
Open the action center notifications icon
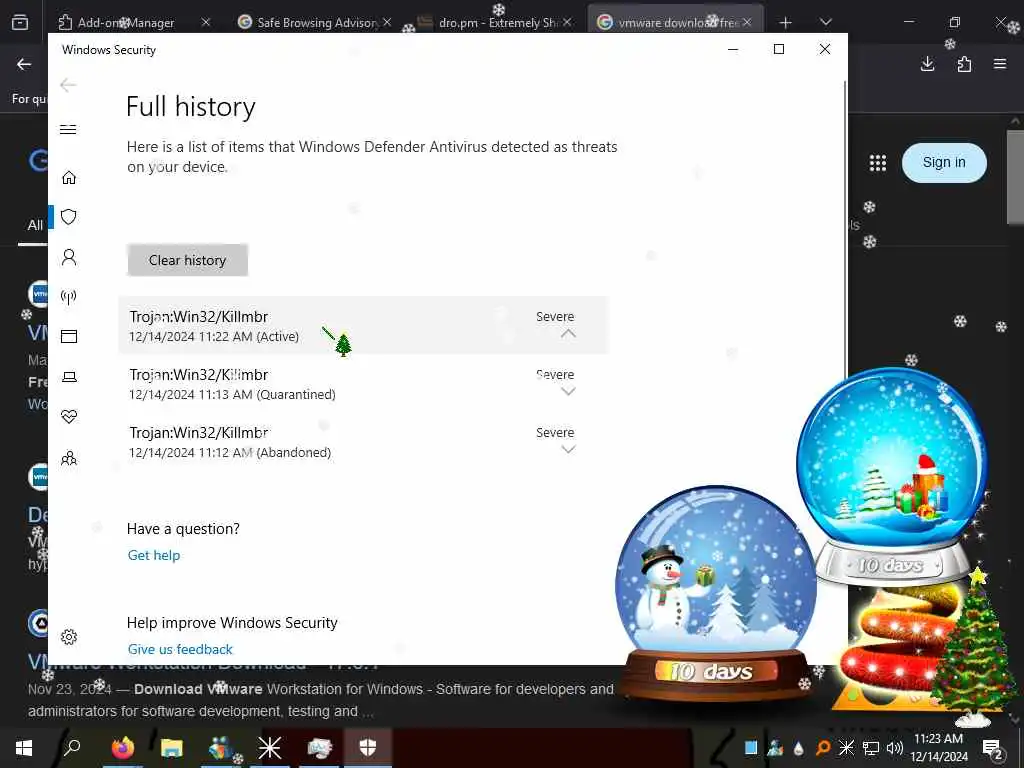click(993, 748)
